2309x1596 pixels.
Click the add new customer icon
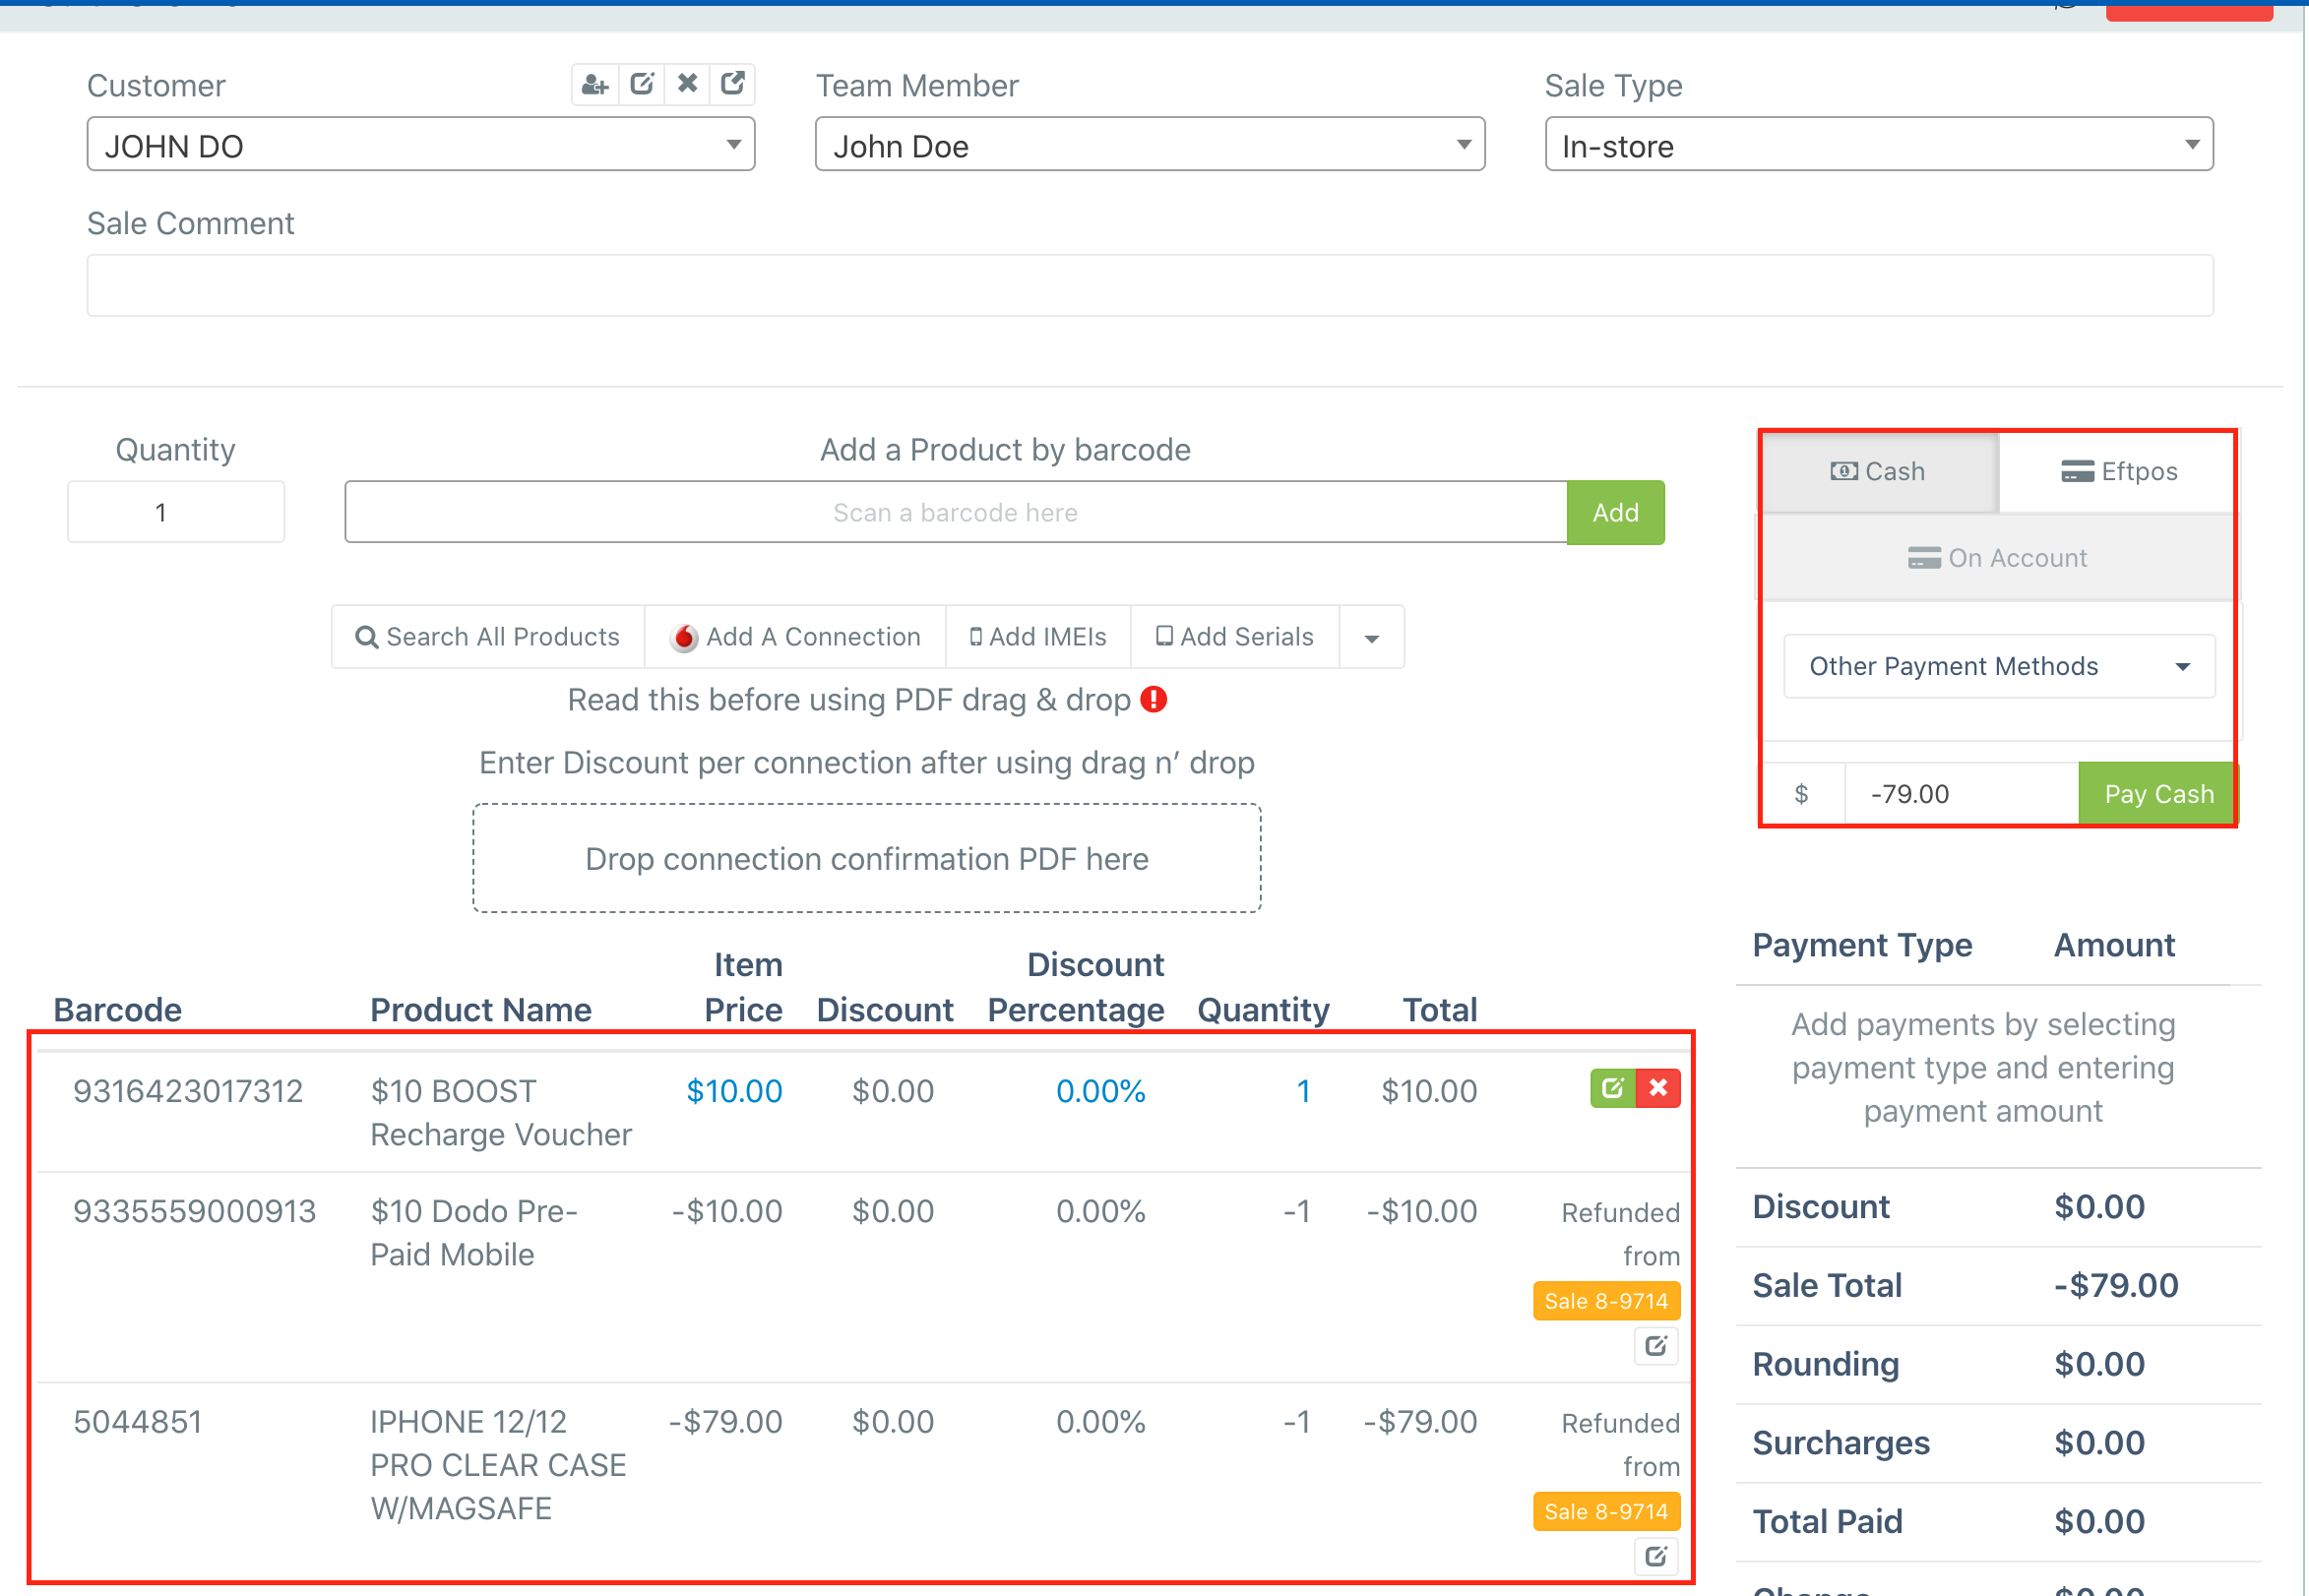pyautogui.click(x=595, y=85)
